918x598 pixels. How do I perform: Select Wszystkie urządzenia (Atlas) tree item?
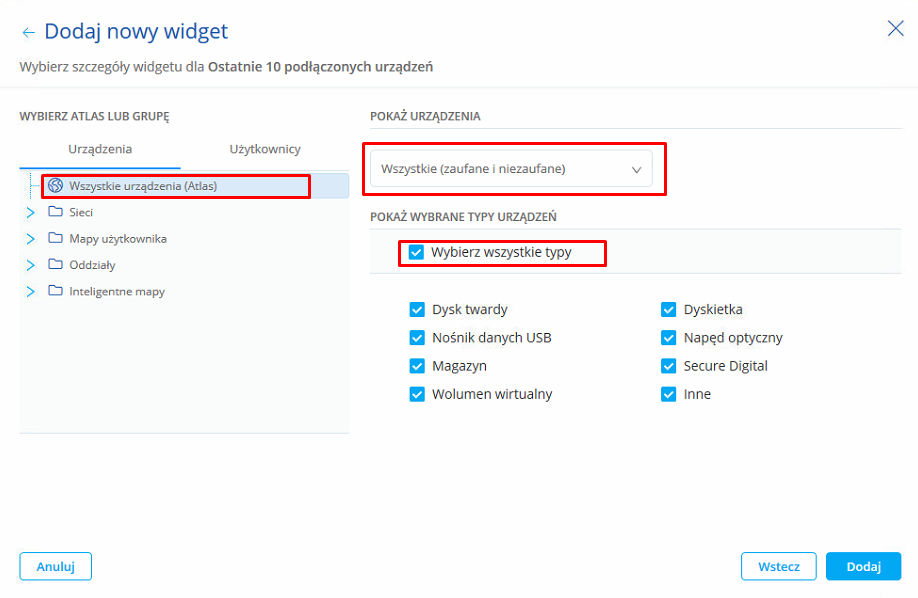(143, 186)
